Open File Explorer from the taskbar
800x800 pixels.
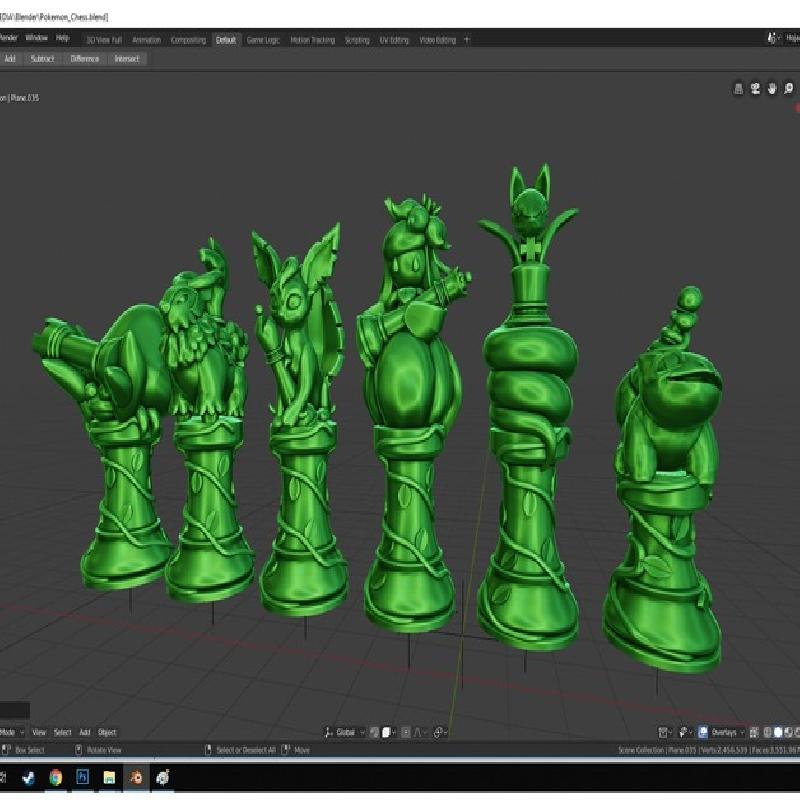tap(109, 778)
